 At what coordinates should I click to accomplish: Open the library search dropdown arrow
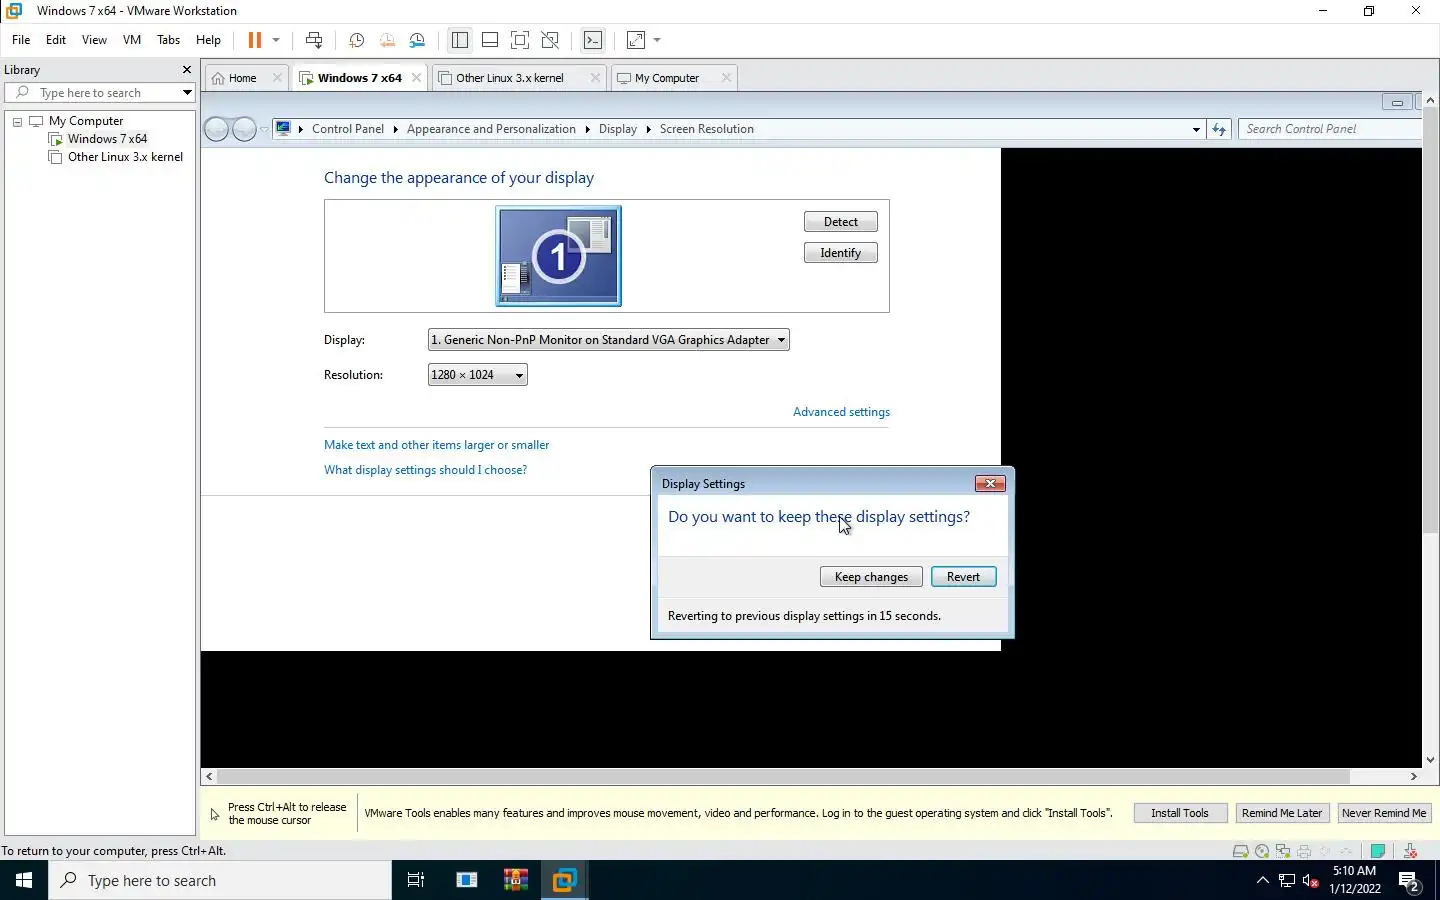[x=187, y=93]
